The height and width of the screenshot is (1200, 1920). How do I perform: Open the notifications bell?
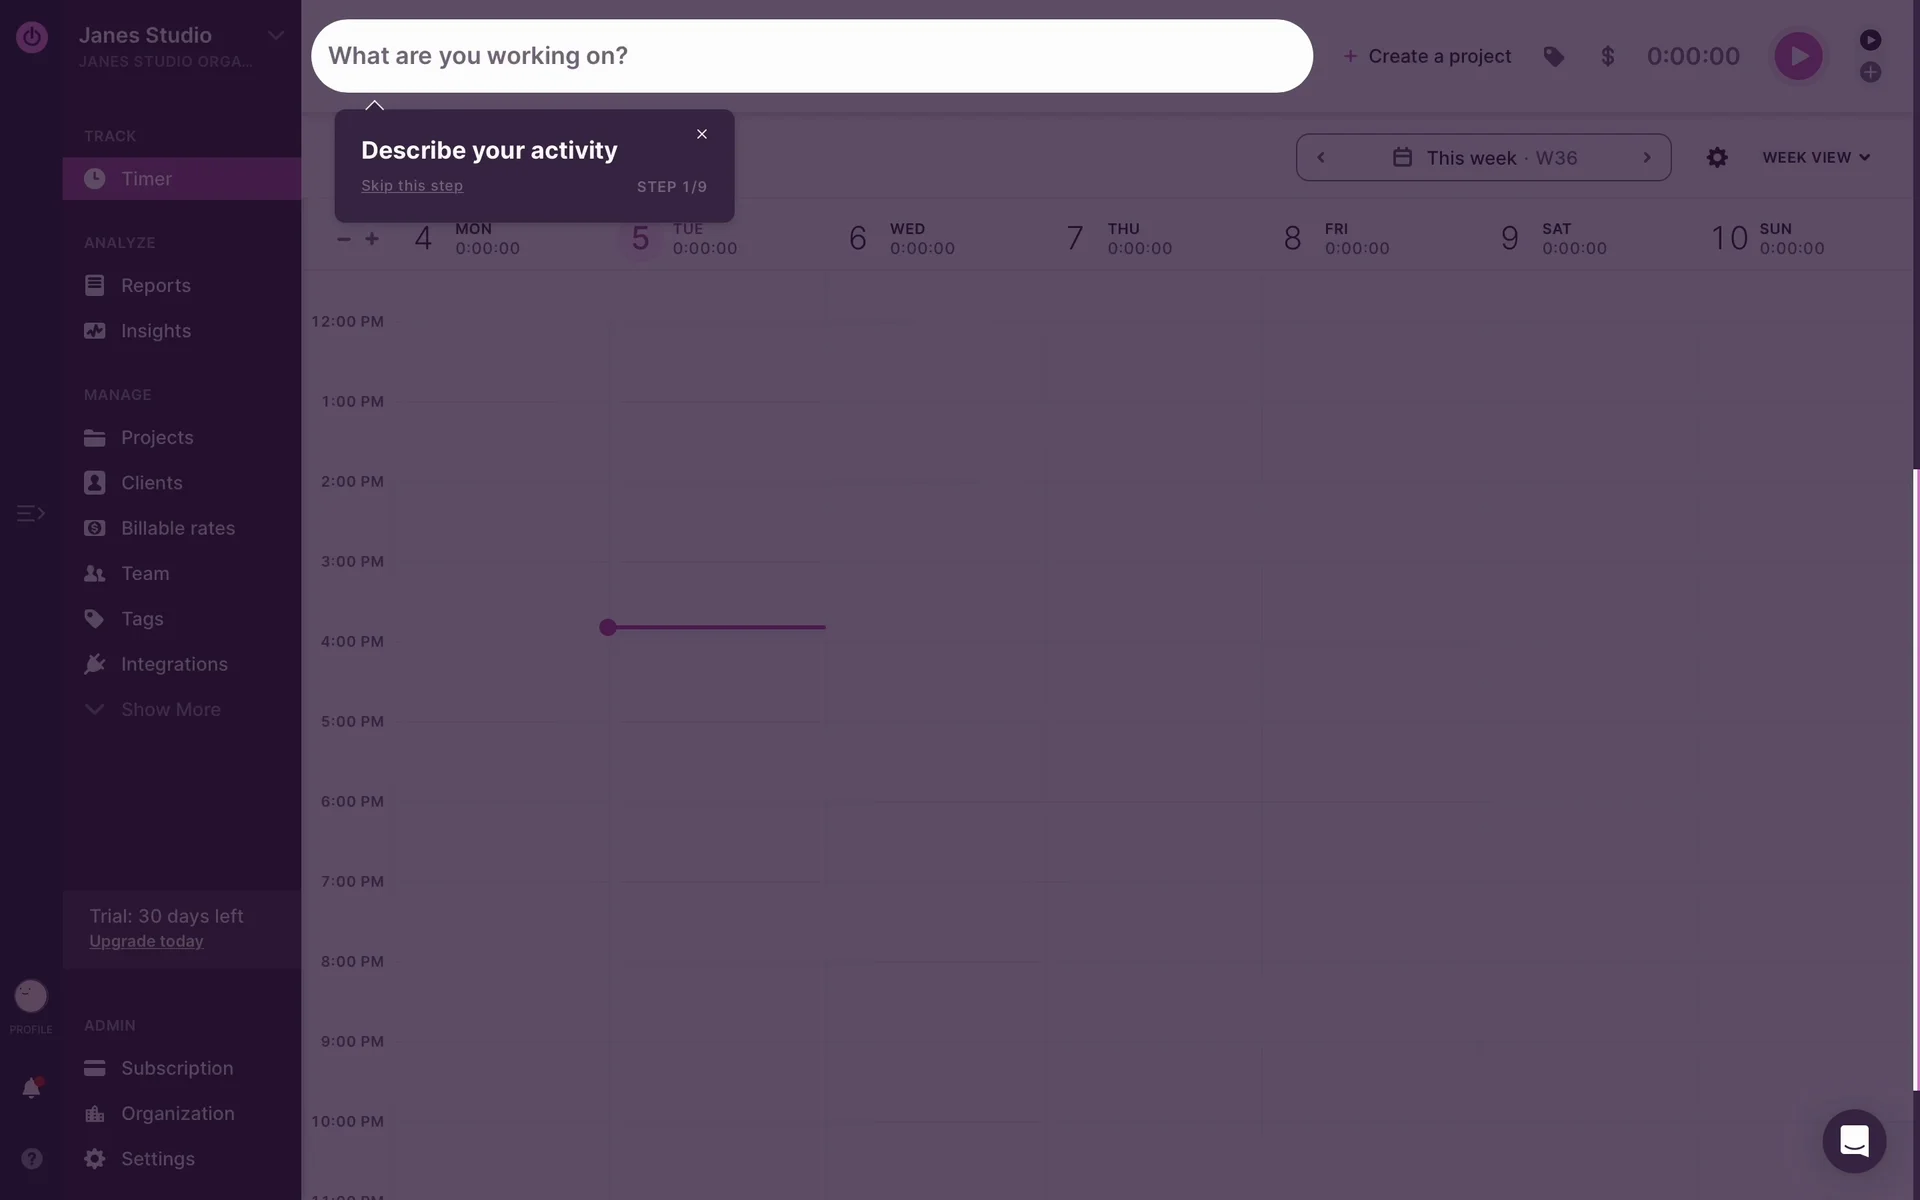click(x=31, y=1088)
